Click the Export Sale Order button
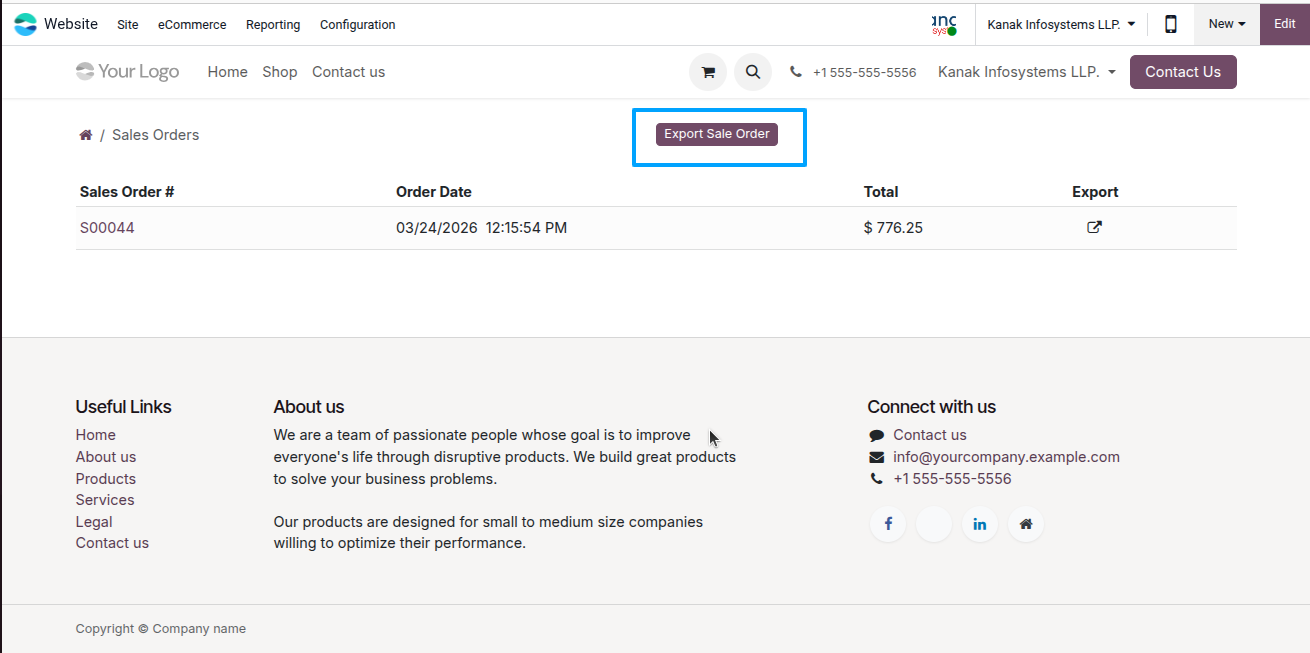 tap(717, 134)
